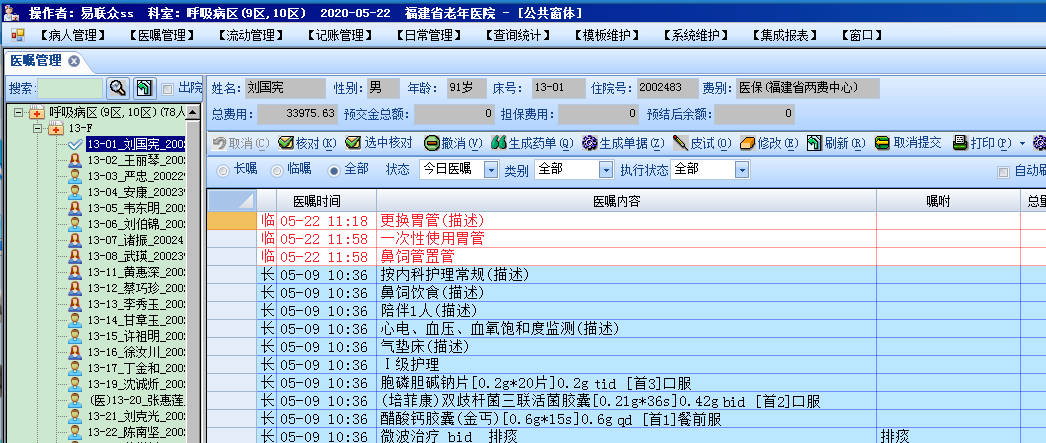Open the 记账管理 menu
The width and height of the screenshot is (1046, 443).
(340, 36)
